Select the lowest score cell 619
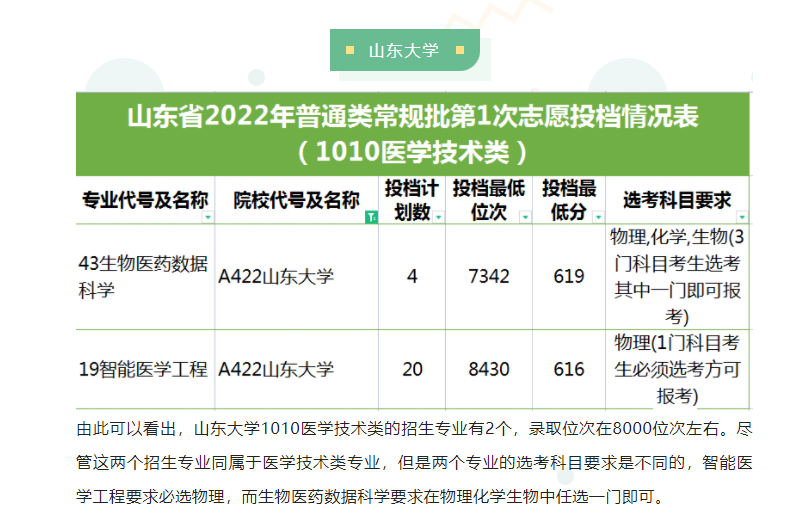793x525 pixels. (569, 277)
